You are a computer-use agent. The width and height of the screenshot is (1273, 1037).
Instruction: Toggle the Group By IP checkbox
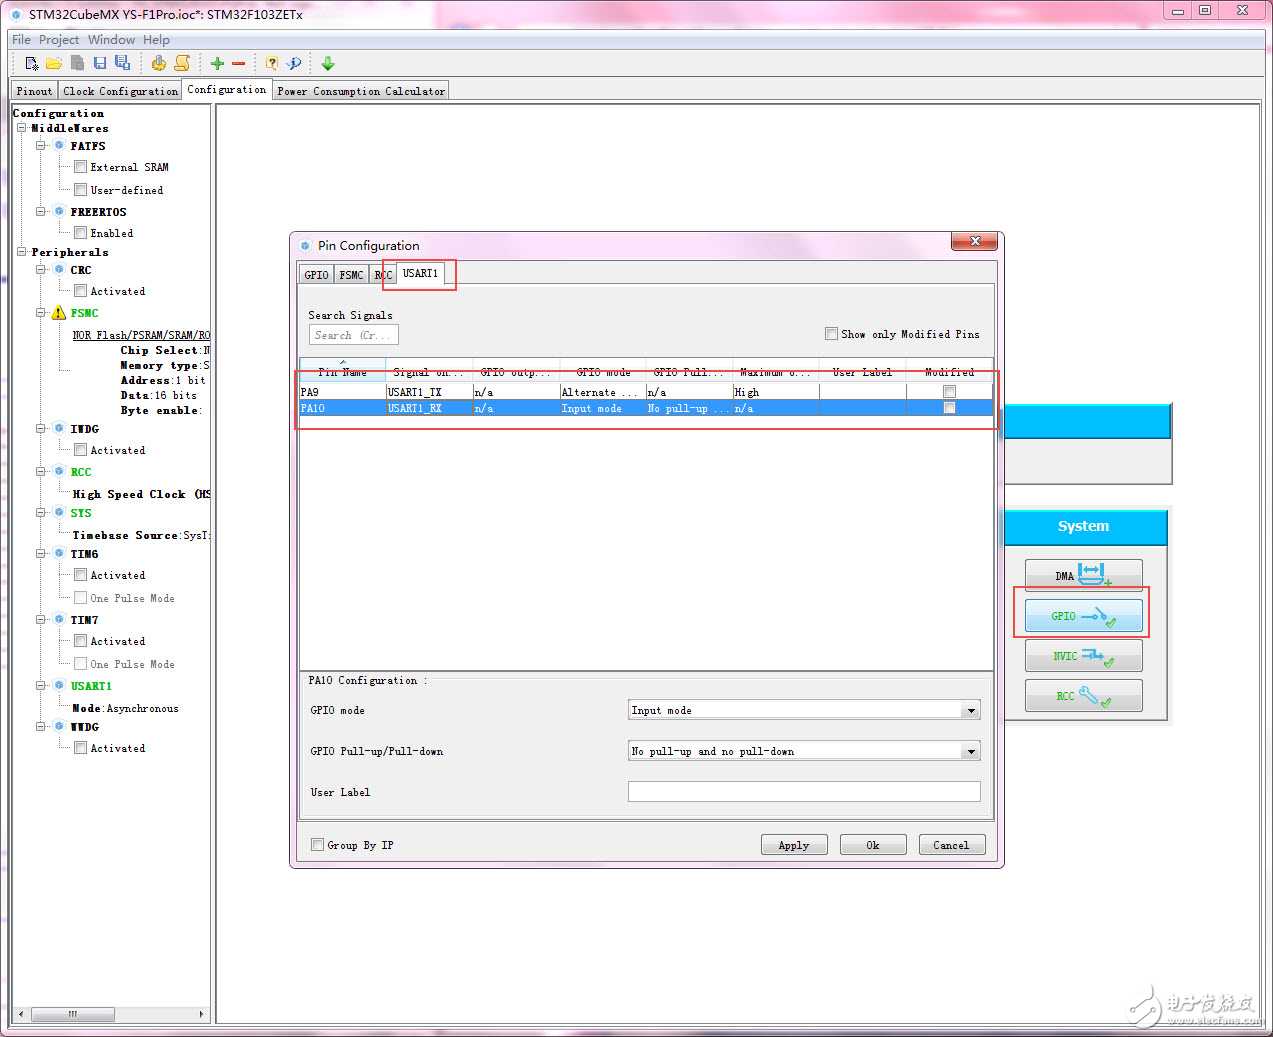pyautogui.click(x=318, y=845)
